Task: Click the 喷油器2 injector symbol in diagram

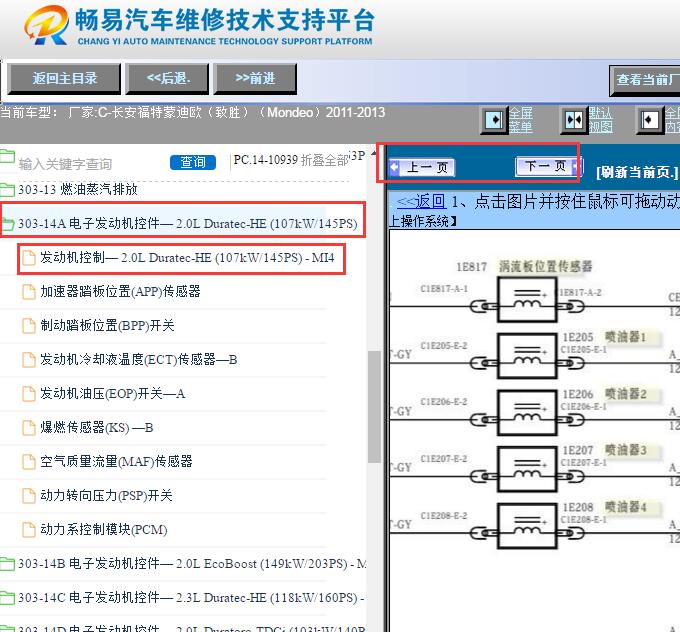Action: point(527,413)
